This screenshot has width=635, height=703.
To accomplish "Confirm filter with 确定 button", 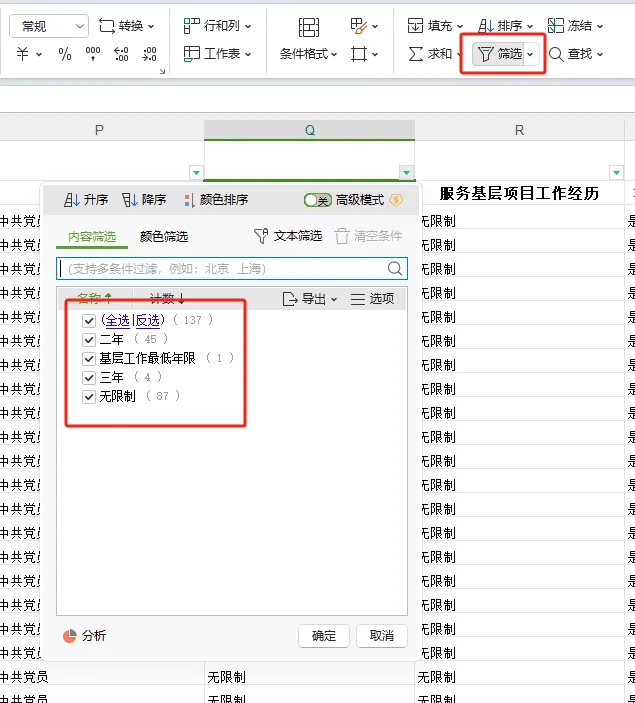I will point(324,636).
